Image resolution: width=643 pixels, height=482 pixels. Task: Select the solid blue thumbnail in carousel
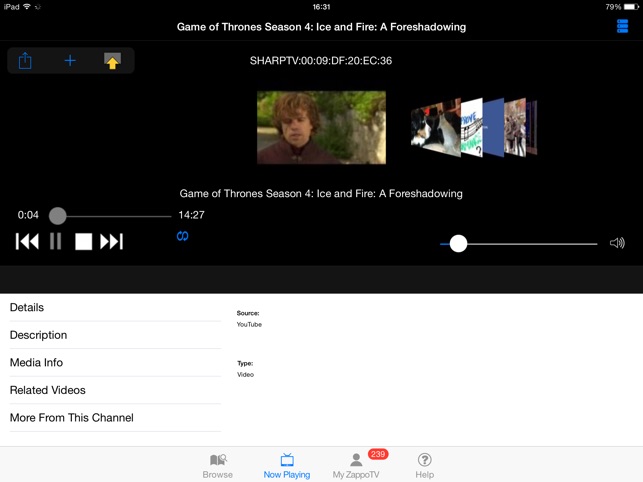pyautogui.click(x=493, y=128)
